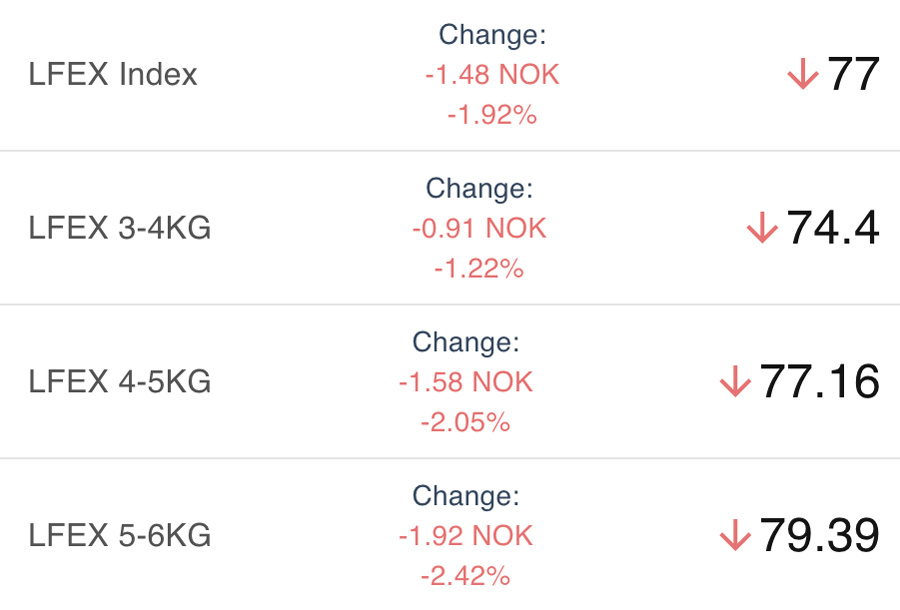Click the -1.48 NOK change amount
Viewport: 900px width, 610px height.
492,75
